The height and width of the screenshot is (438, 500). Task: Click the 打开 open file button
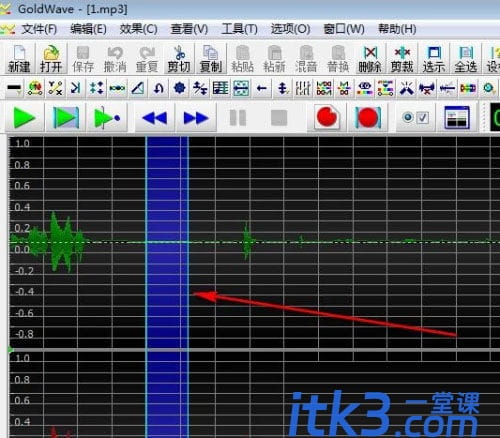(51, 59)
